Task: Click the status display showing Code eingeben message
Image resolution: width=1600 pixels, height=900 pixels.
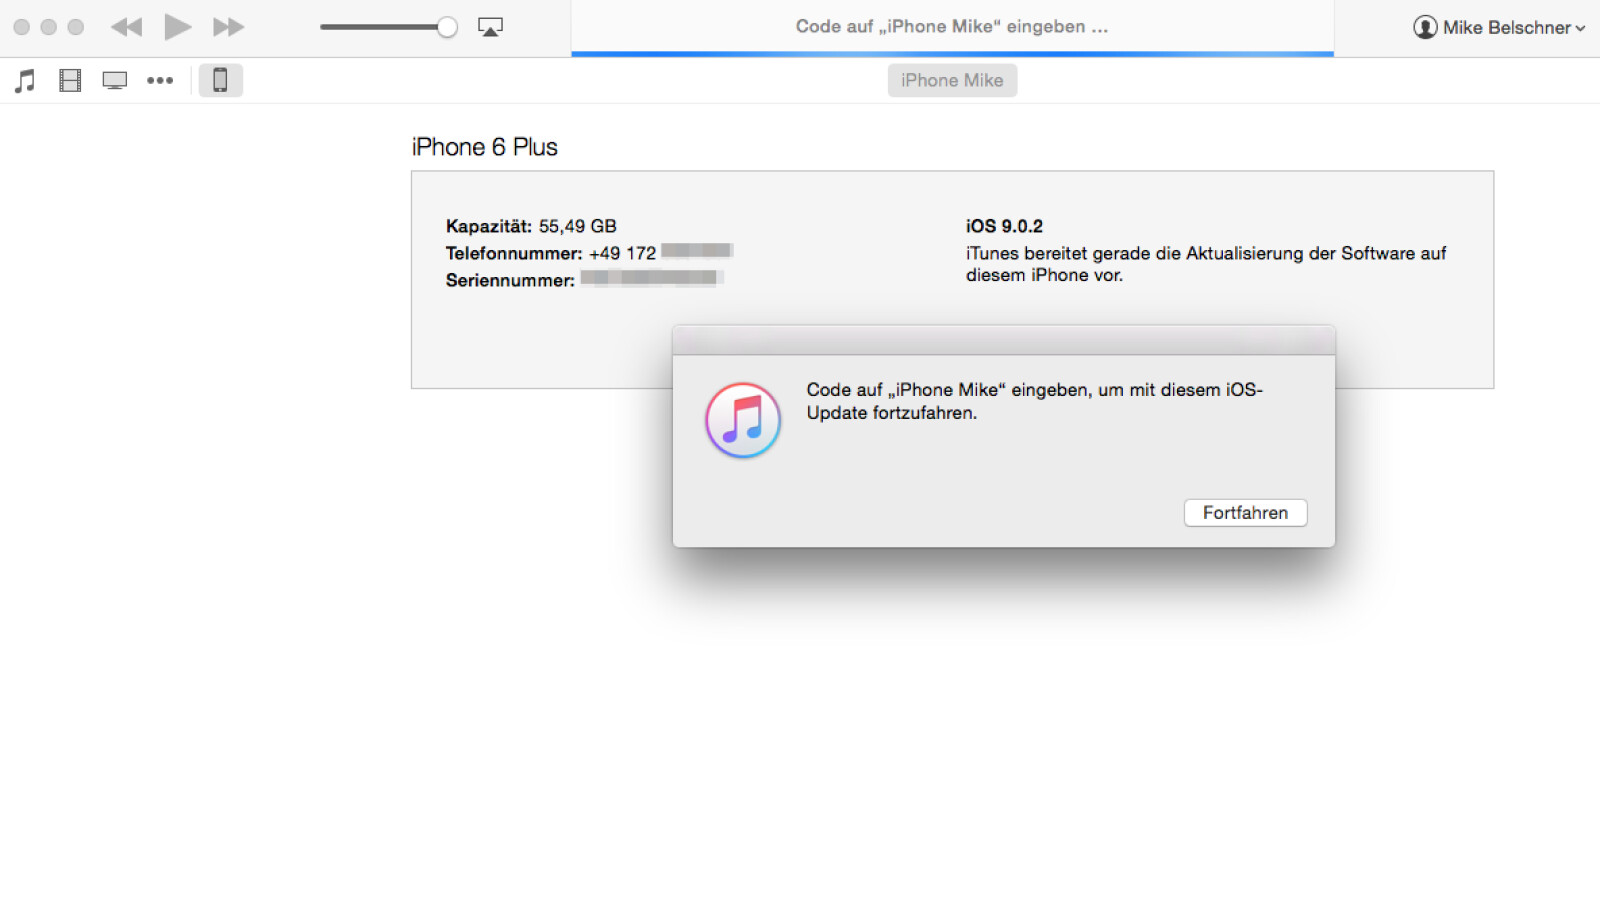Action: [950, 27]
